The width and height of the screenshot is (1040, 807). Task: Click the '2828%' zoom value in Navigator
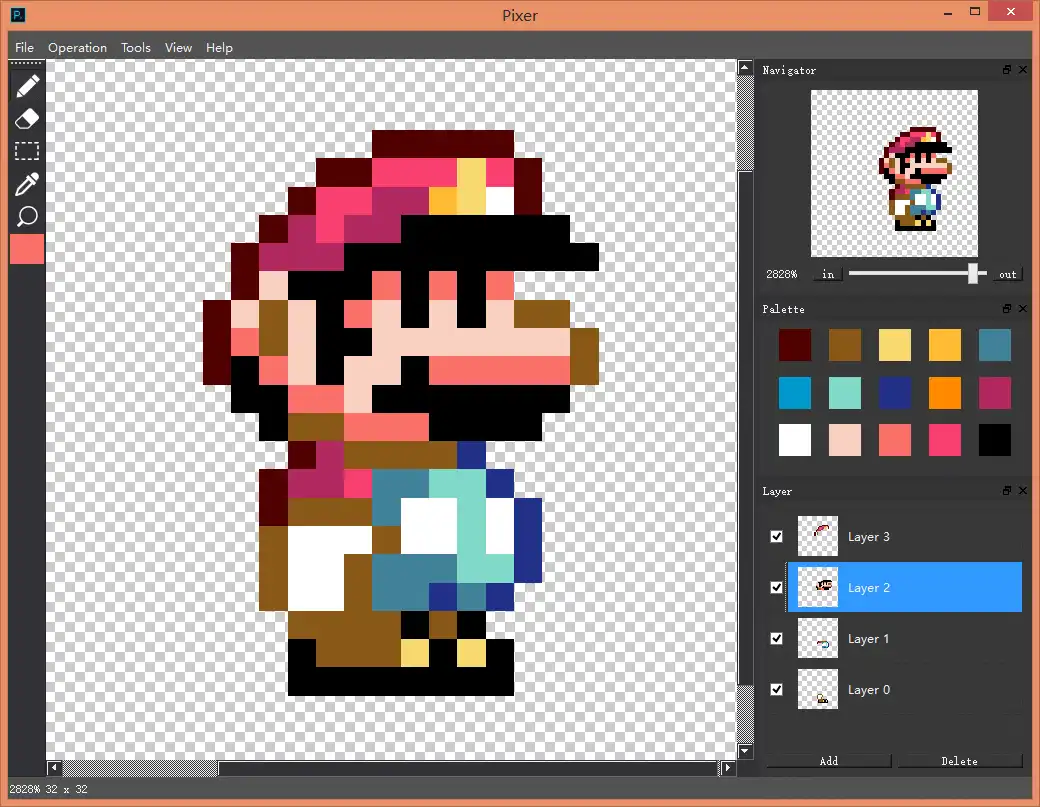(x=781, y=275)
